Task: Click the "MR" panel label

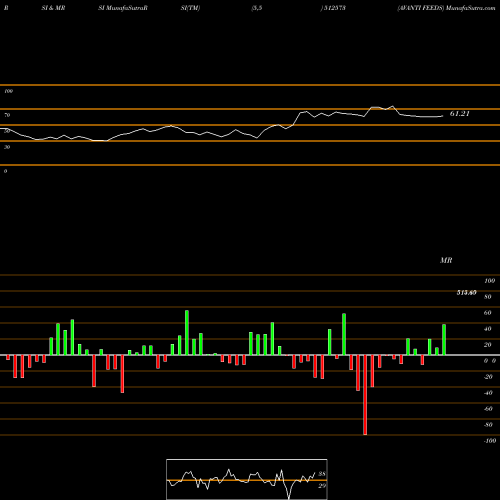Action: (x=446, y=260)
